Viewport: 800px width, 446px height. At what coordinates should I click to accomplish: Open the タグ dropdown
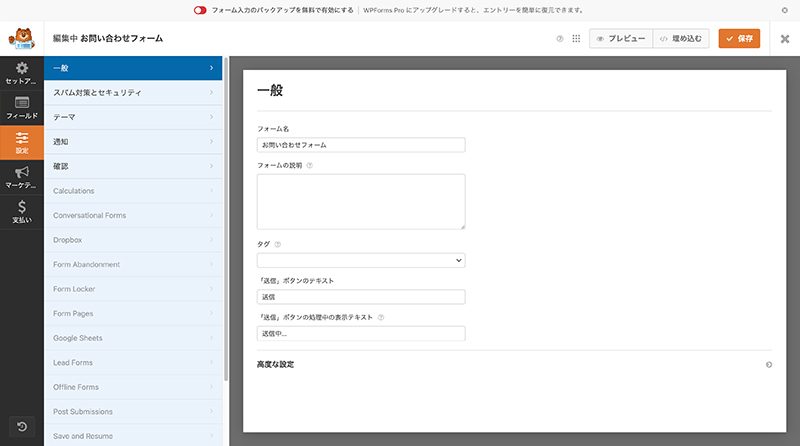pos(361,260)
